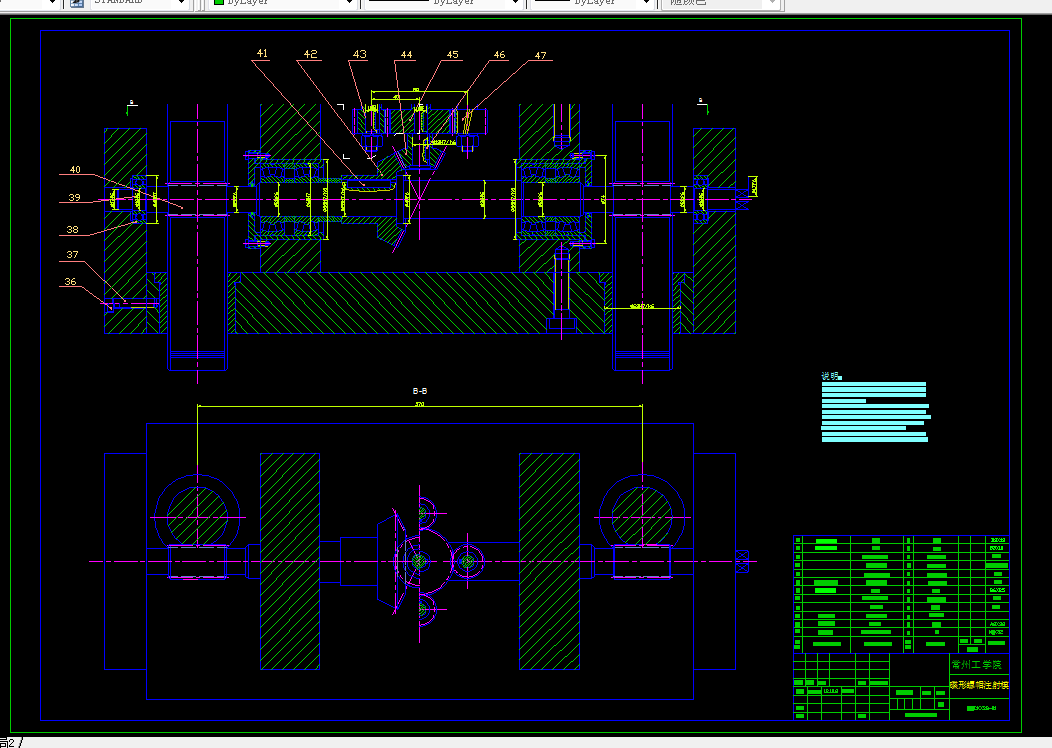Viewport: 1052px width, 748px height.
Task: Select the right hatched guide pillar circle in B-B view
Action: pos(642,517)
